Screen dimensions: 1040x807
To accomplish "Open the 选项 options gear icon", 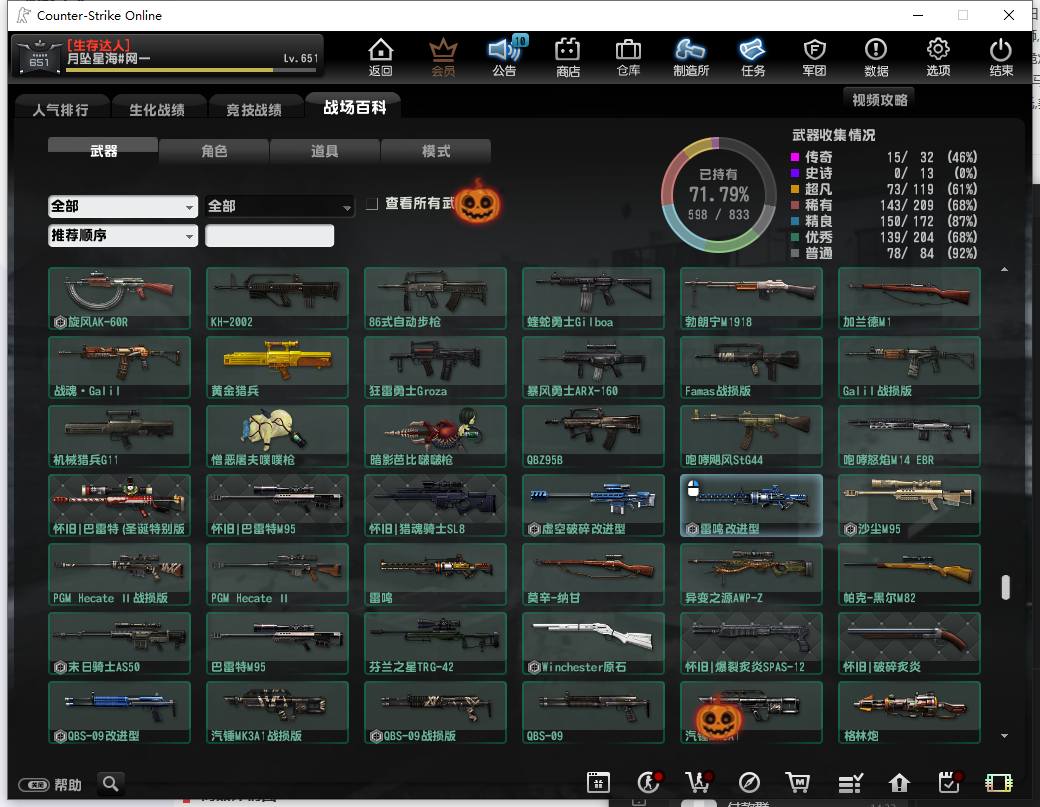I will (x=938, y=57).
